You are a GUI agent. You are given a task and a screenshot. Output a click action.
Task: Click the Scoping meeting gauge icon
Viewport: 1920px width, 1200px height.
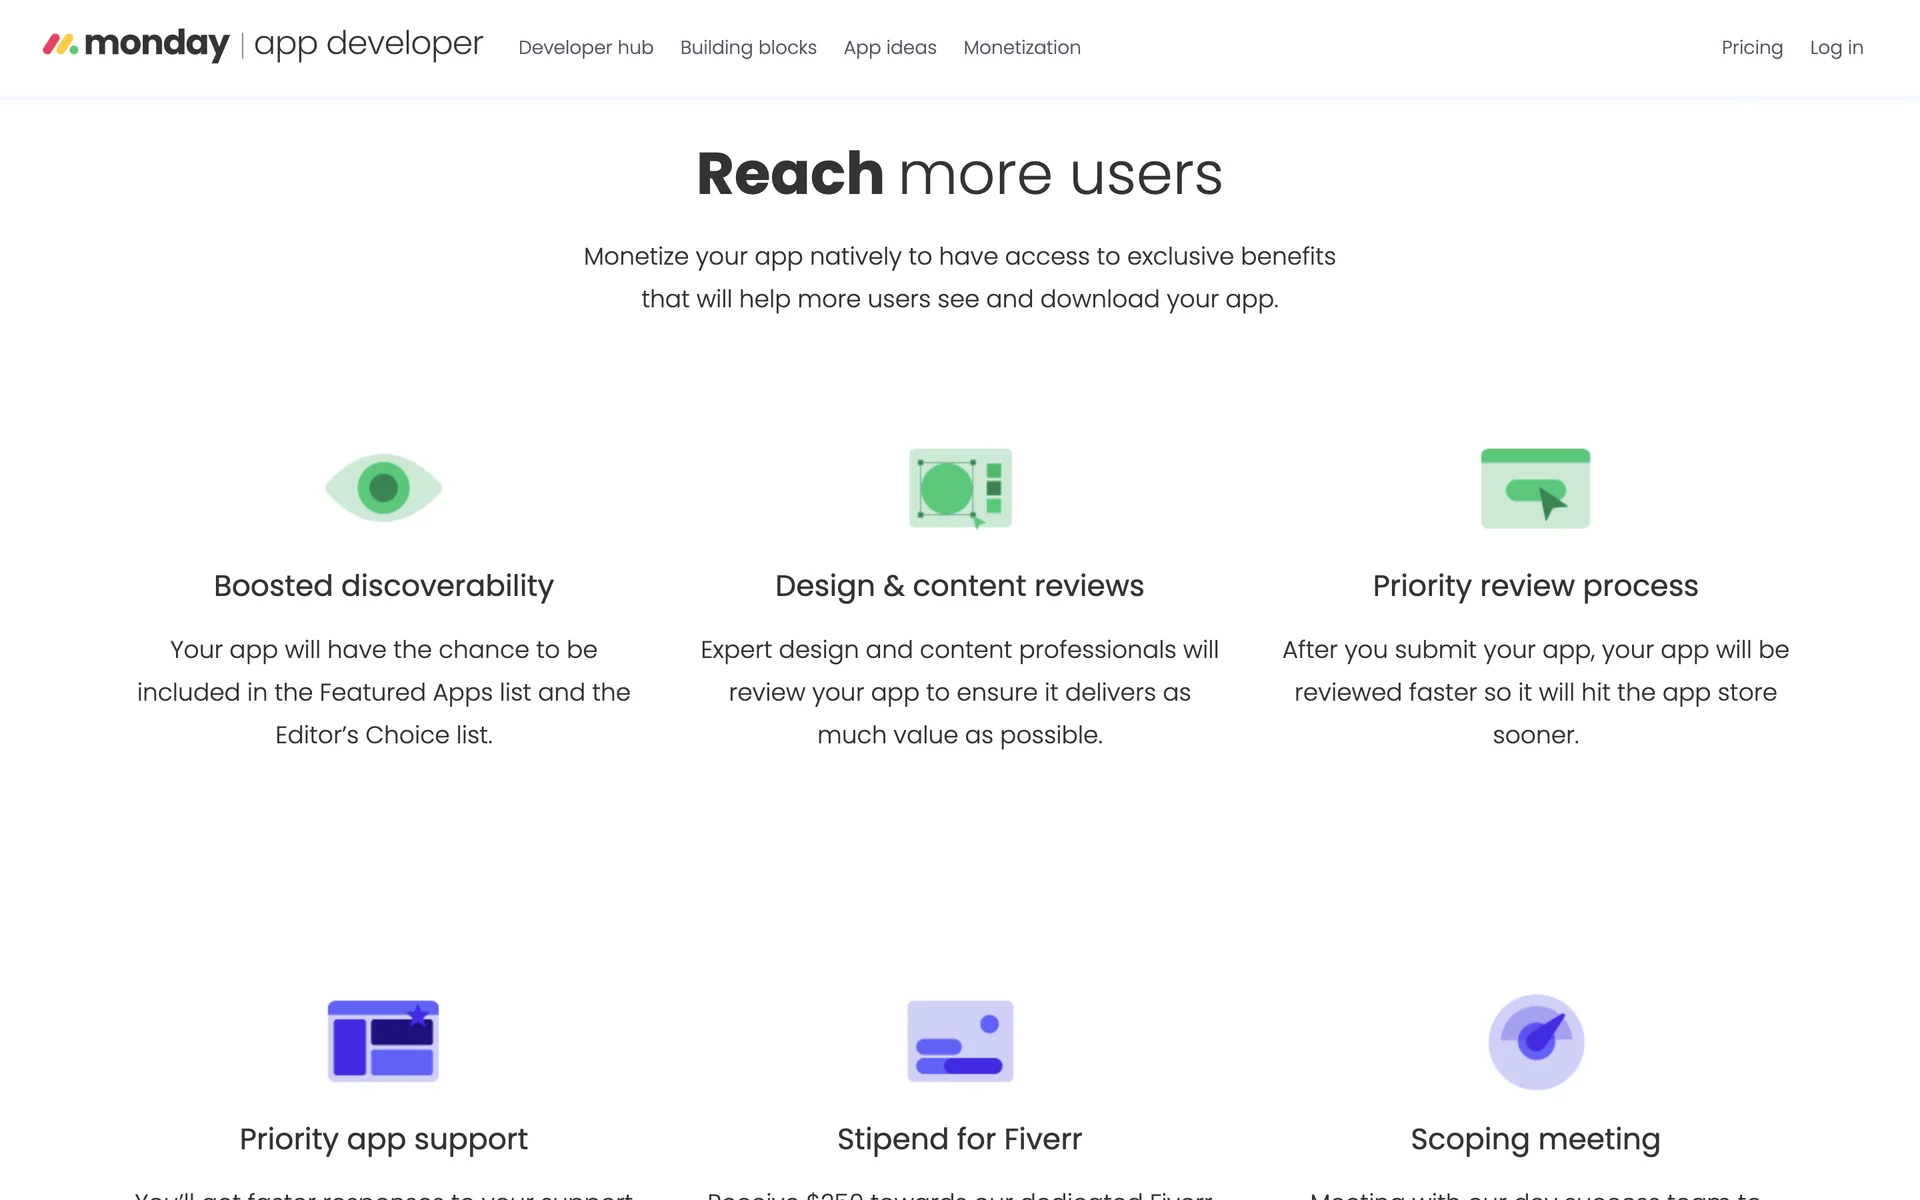click(1536, 1041)
